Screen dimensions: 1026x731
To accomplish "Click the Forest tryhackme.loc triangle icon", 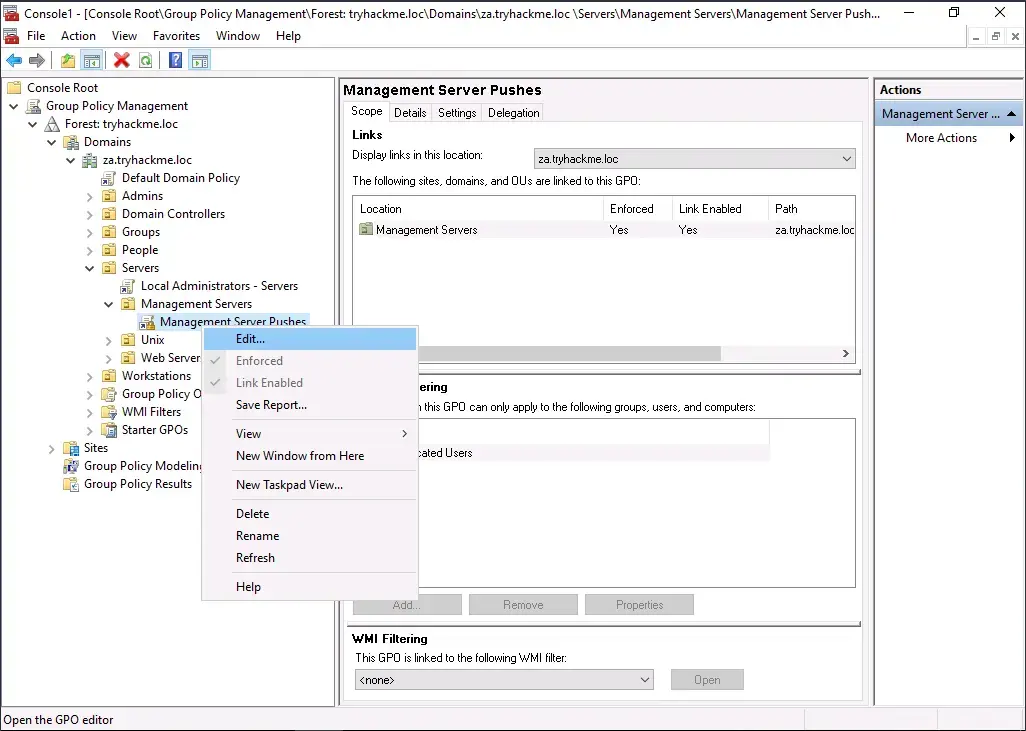I will tap(52, 124).
